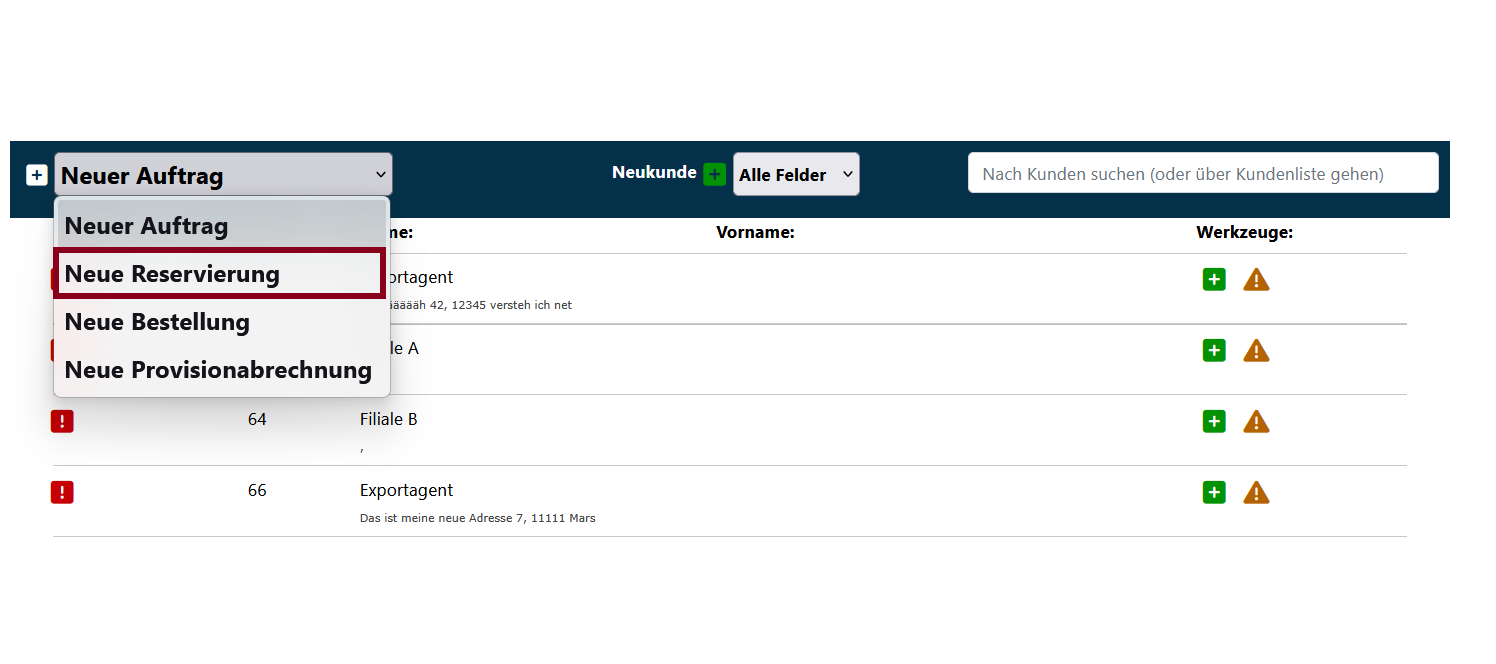Click the white plus icon beside Neuer Auftrag

(x=36, y=175)
